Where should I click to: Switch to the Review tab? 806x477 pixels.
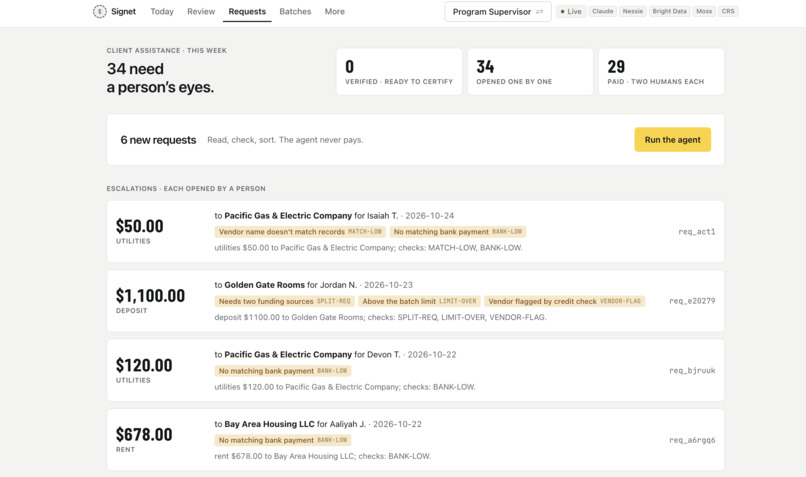point(201,11)
